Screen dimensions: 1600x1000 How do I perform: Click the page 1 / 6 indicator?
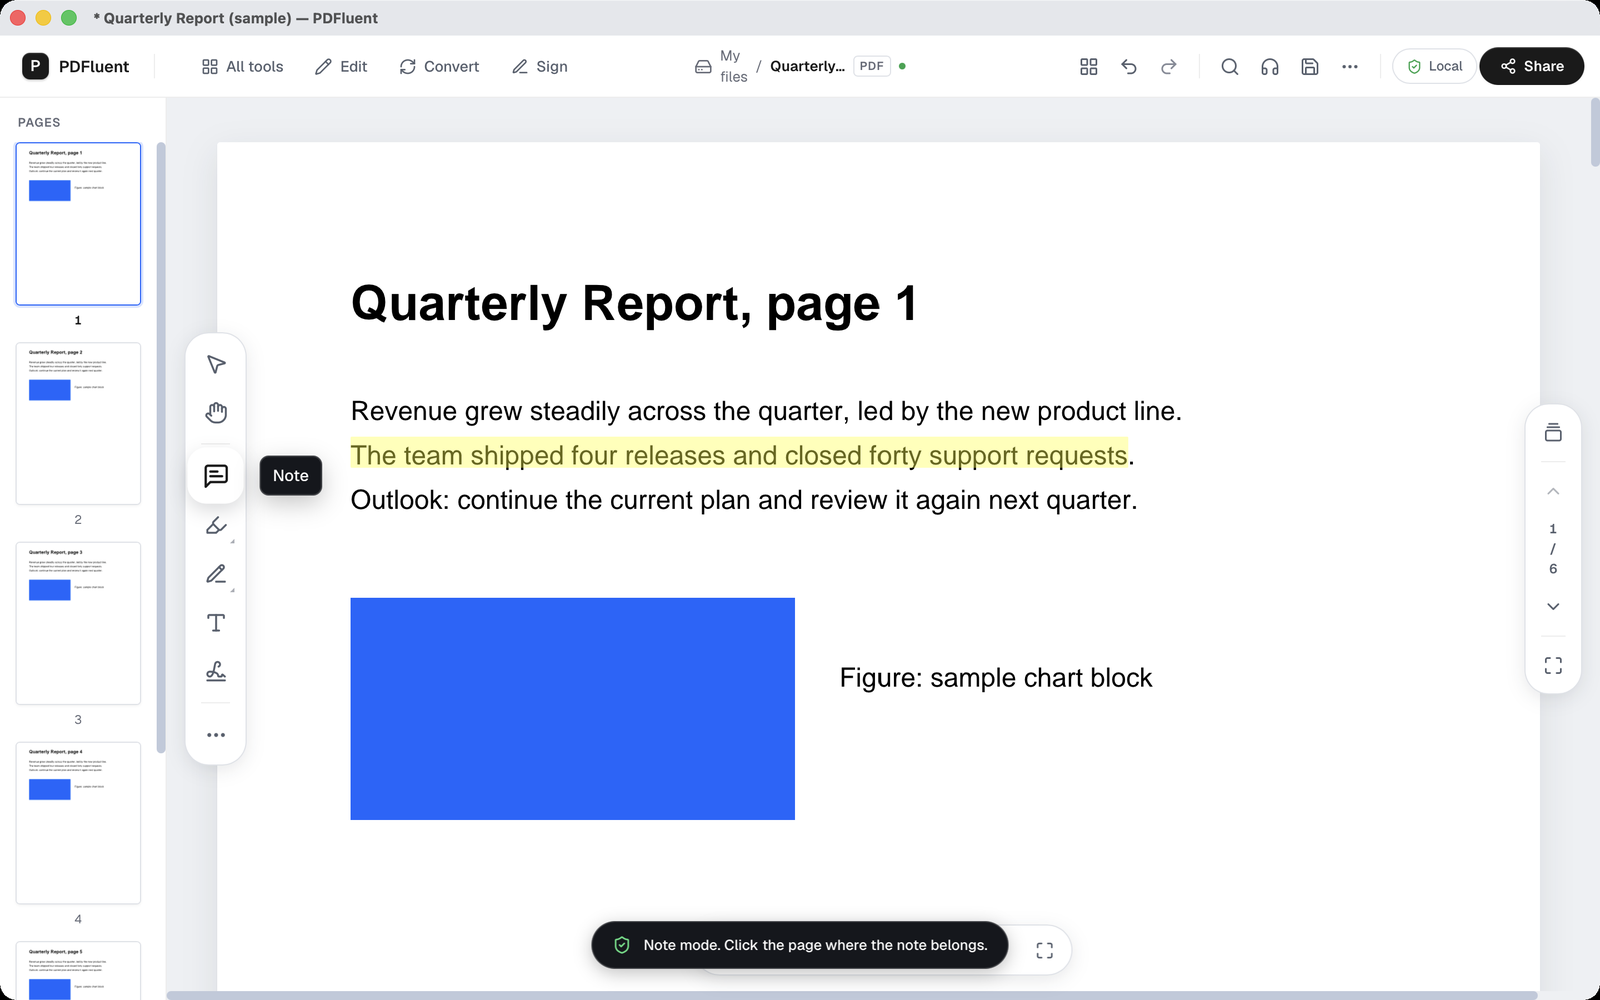coord(1553,549)
